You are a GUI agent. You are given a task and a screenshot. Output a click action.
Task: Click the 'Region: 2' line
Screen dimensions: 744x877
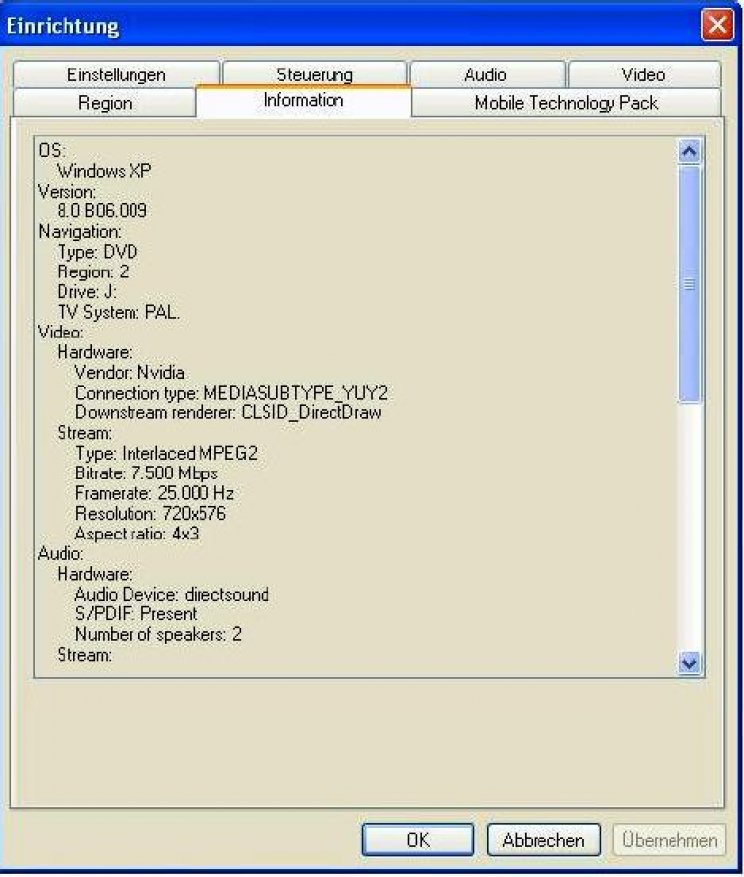(x=93, y=272)
